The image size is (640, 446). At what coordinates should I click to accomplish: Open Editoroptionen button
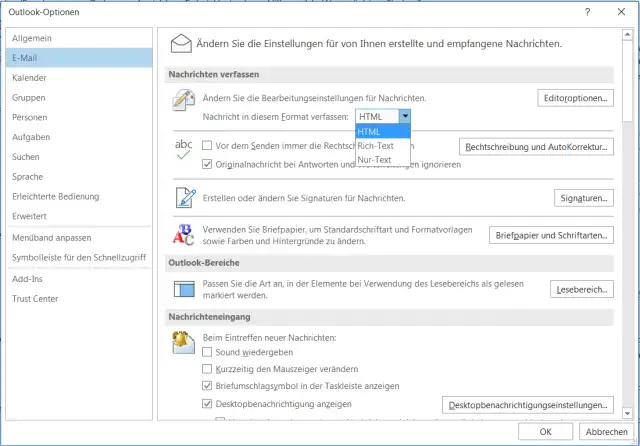point(575,98)
